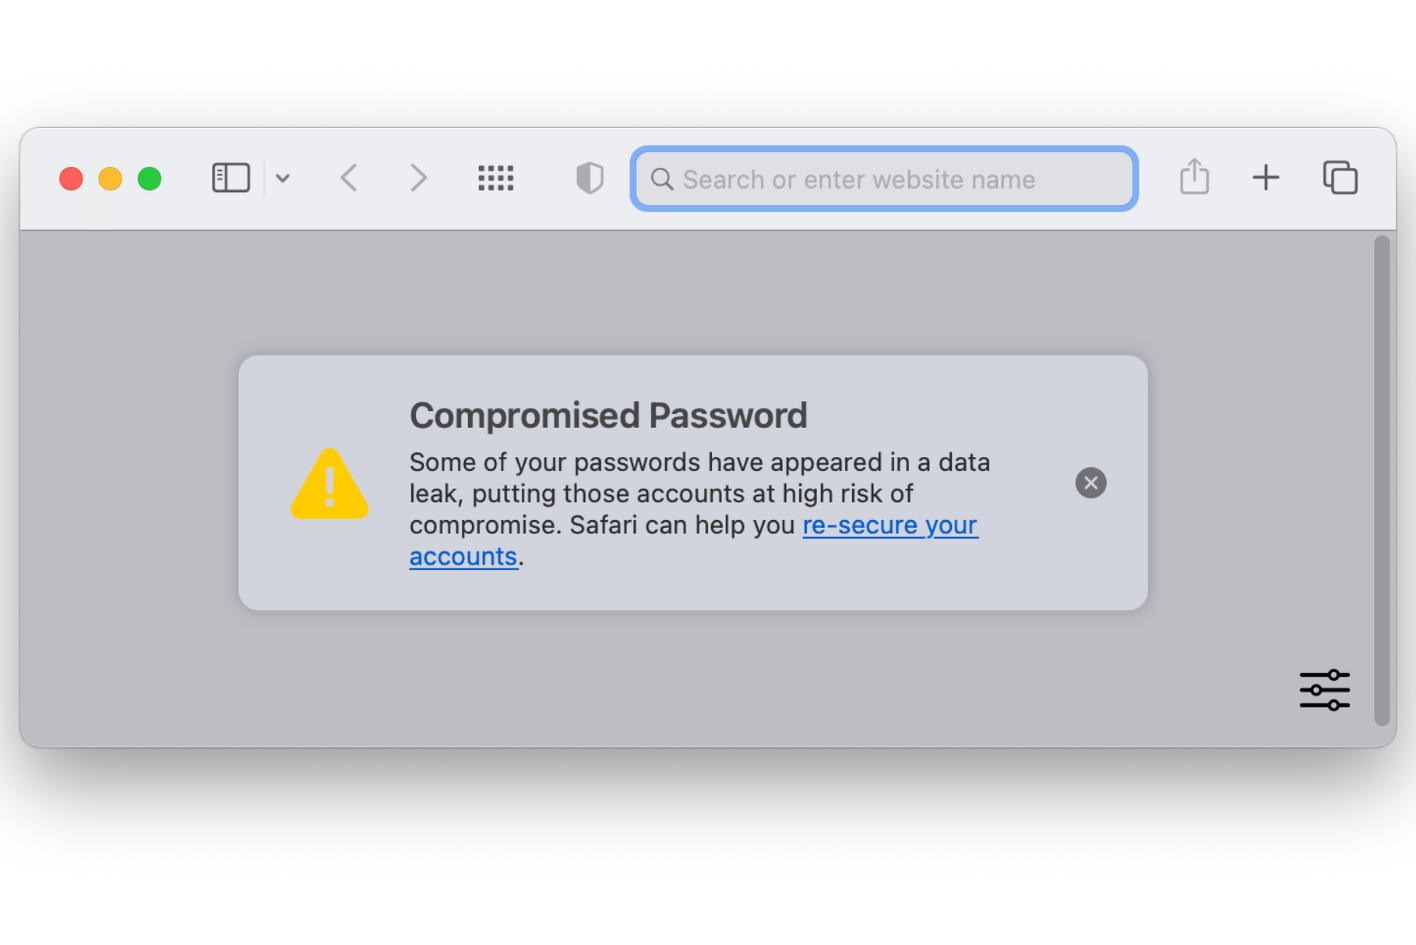Open the Share menu
This screenshot has height=945, width=1416.
click(1194, 177)
